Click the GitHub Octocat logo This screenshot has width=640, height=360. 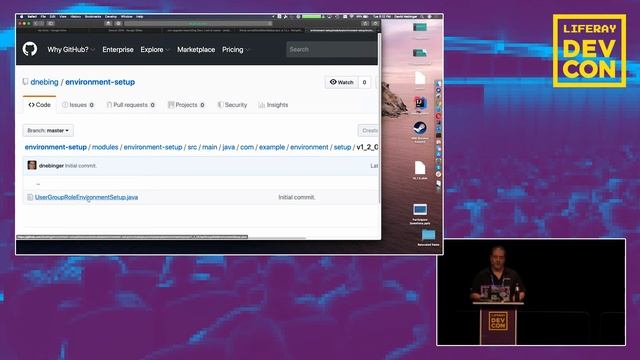30,49
